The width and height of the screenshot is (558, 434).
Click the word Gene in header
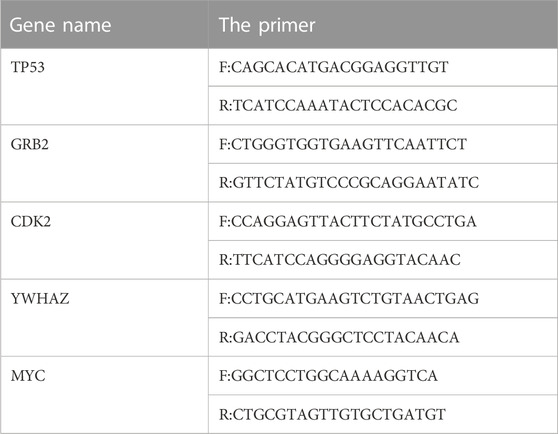coord(30,25)
